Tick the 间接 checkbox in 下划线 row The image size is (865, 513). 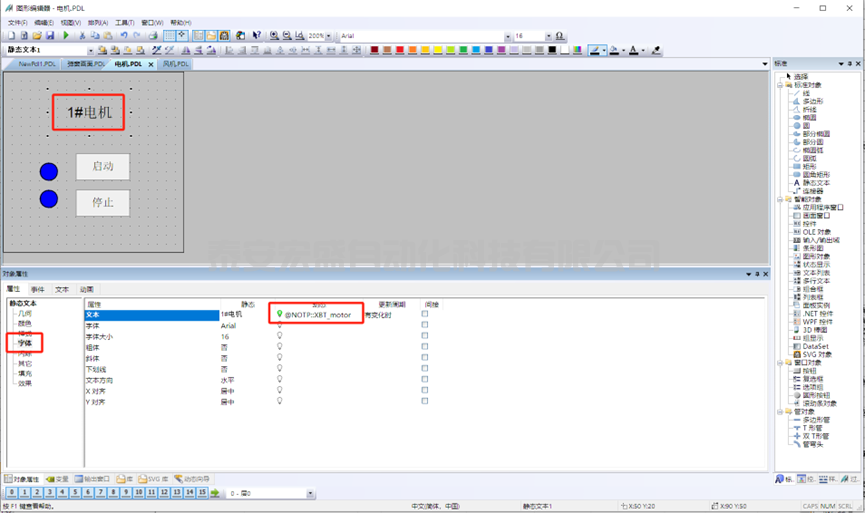click(x=425, y=369)
